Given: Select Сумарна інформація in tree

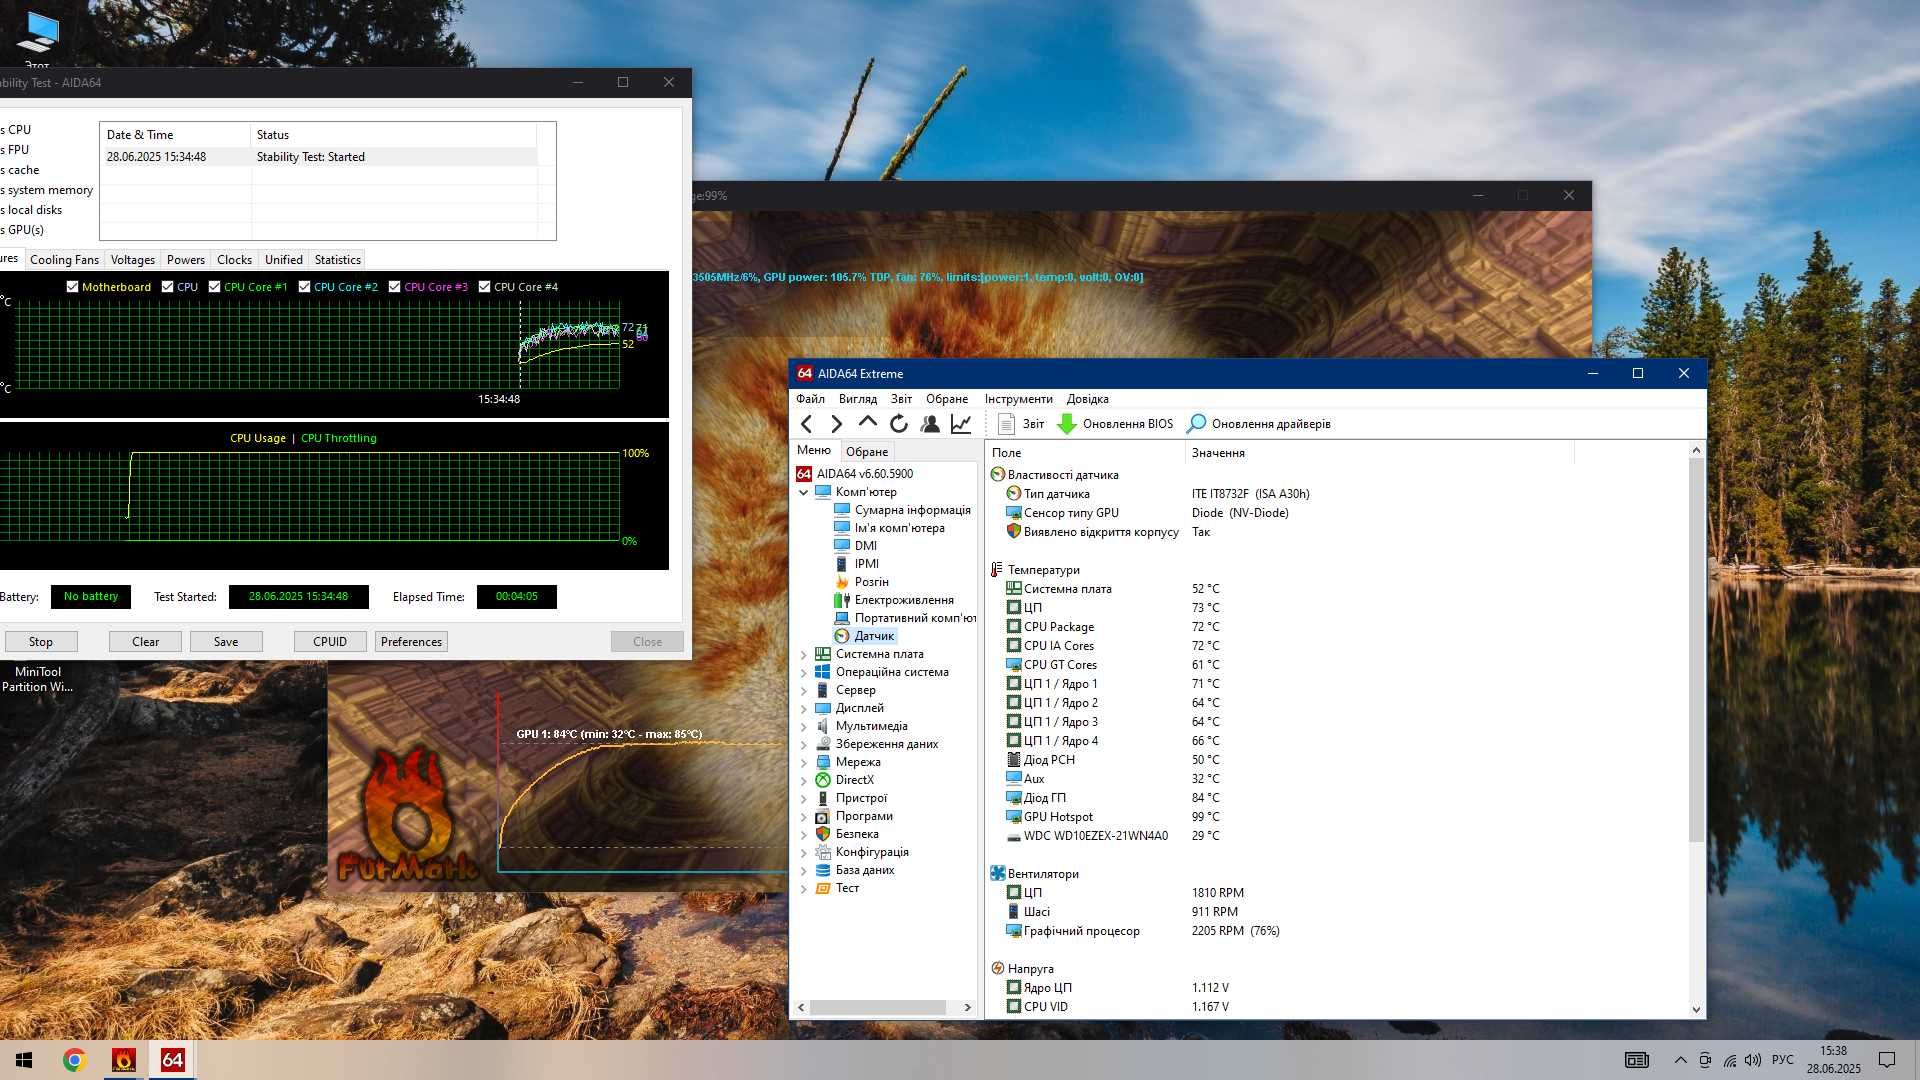Looking at the screenshot, I should click(912, 510).
